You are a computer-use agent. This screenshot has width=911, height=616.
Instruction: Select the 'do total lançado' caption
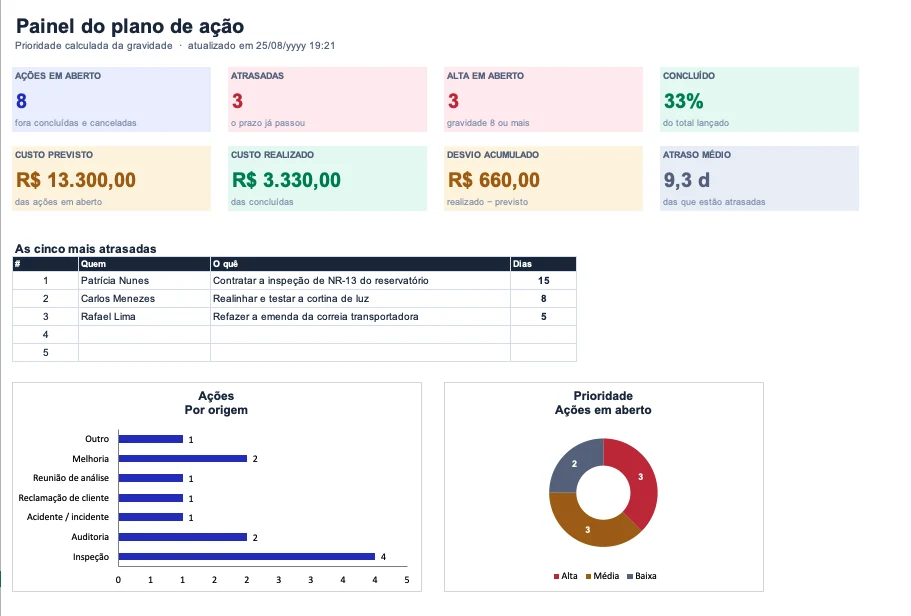696,123
